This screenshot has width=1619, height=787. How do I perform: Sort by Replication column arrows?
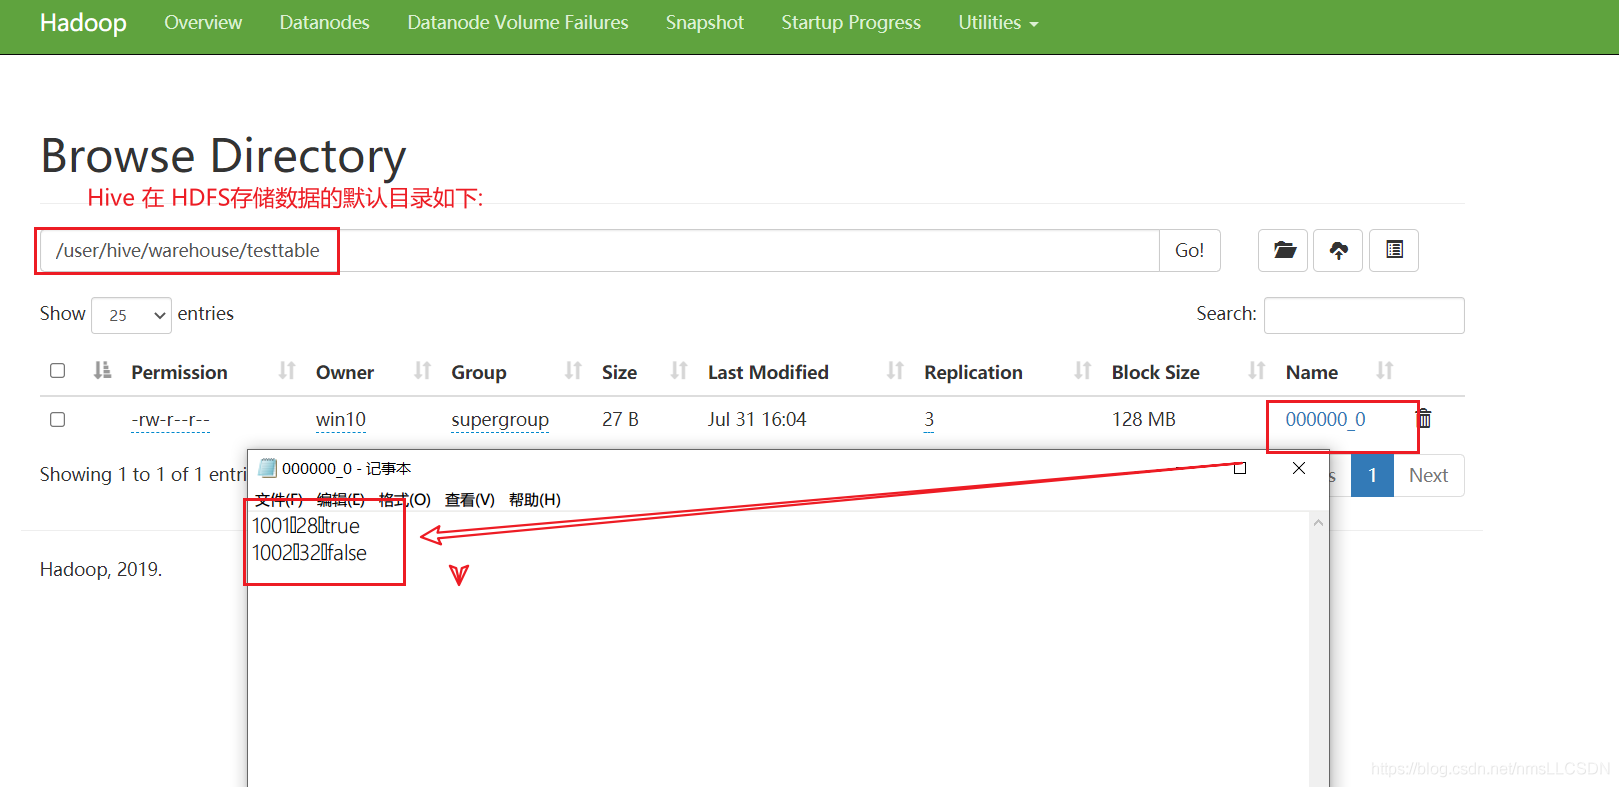point(1082,371)
